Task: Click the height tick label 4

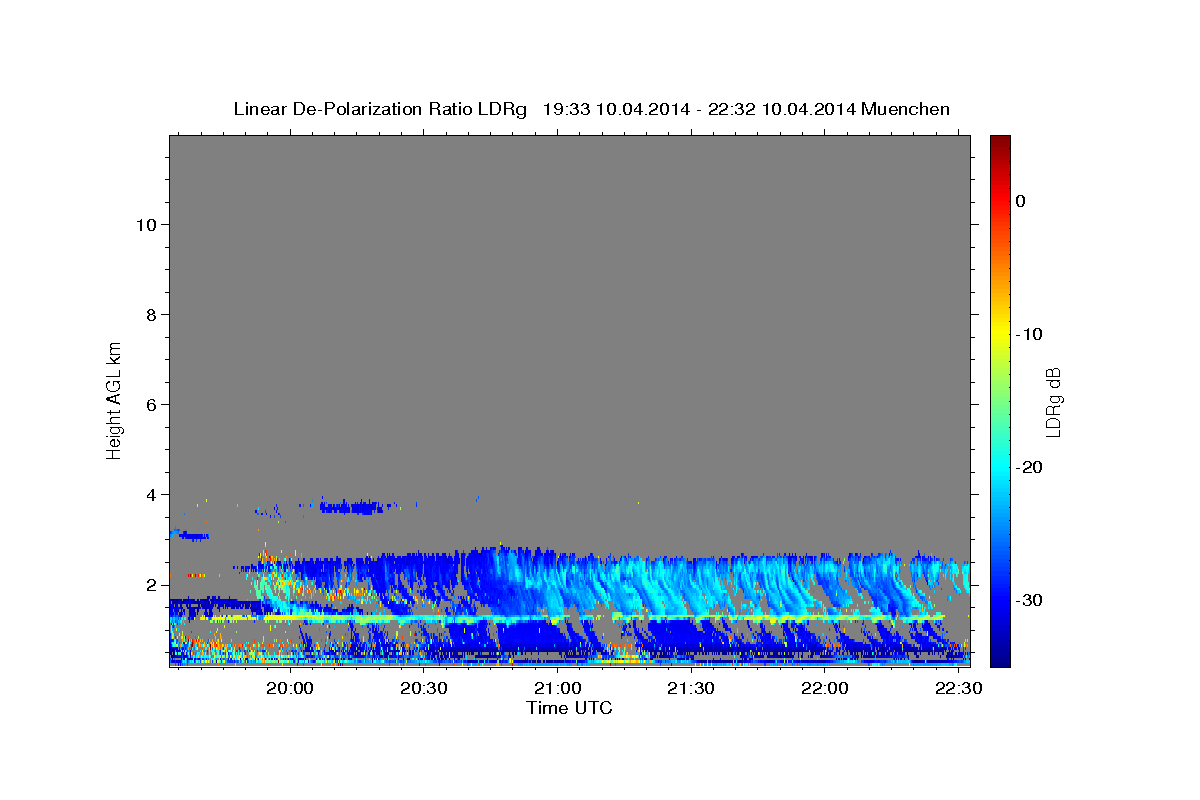Action: (x=150, y=494)
